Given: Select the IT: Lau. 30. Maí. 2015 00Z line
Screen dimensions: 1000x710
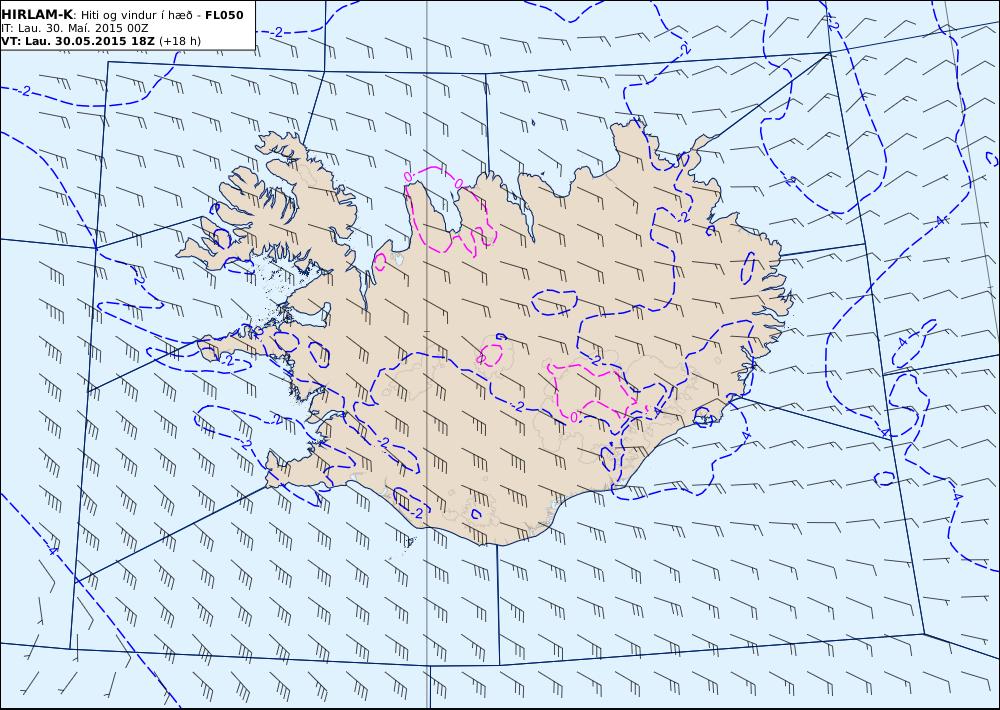Looking at the screenshot, I should tap(75, 28).
